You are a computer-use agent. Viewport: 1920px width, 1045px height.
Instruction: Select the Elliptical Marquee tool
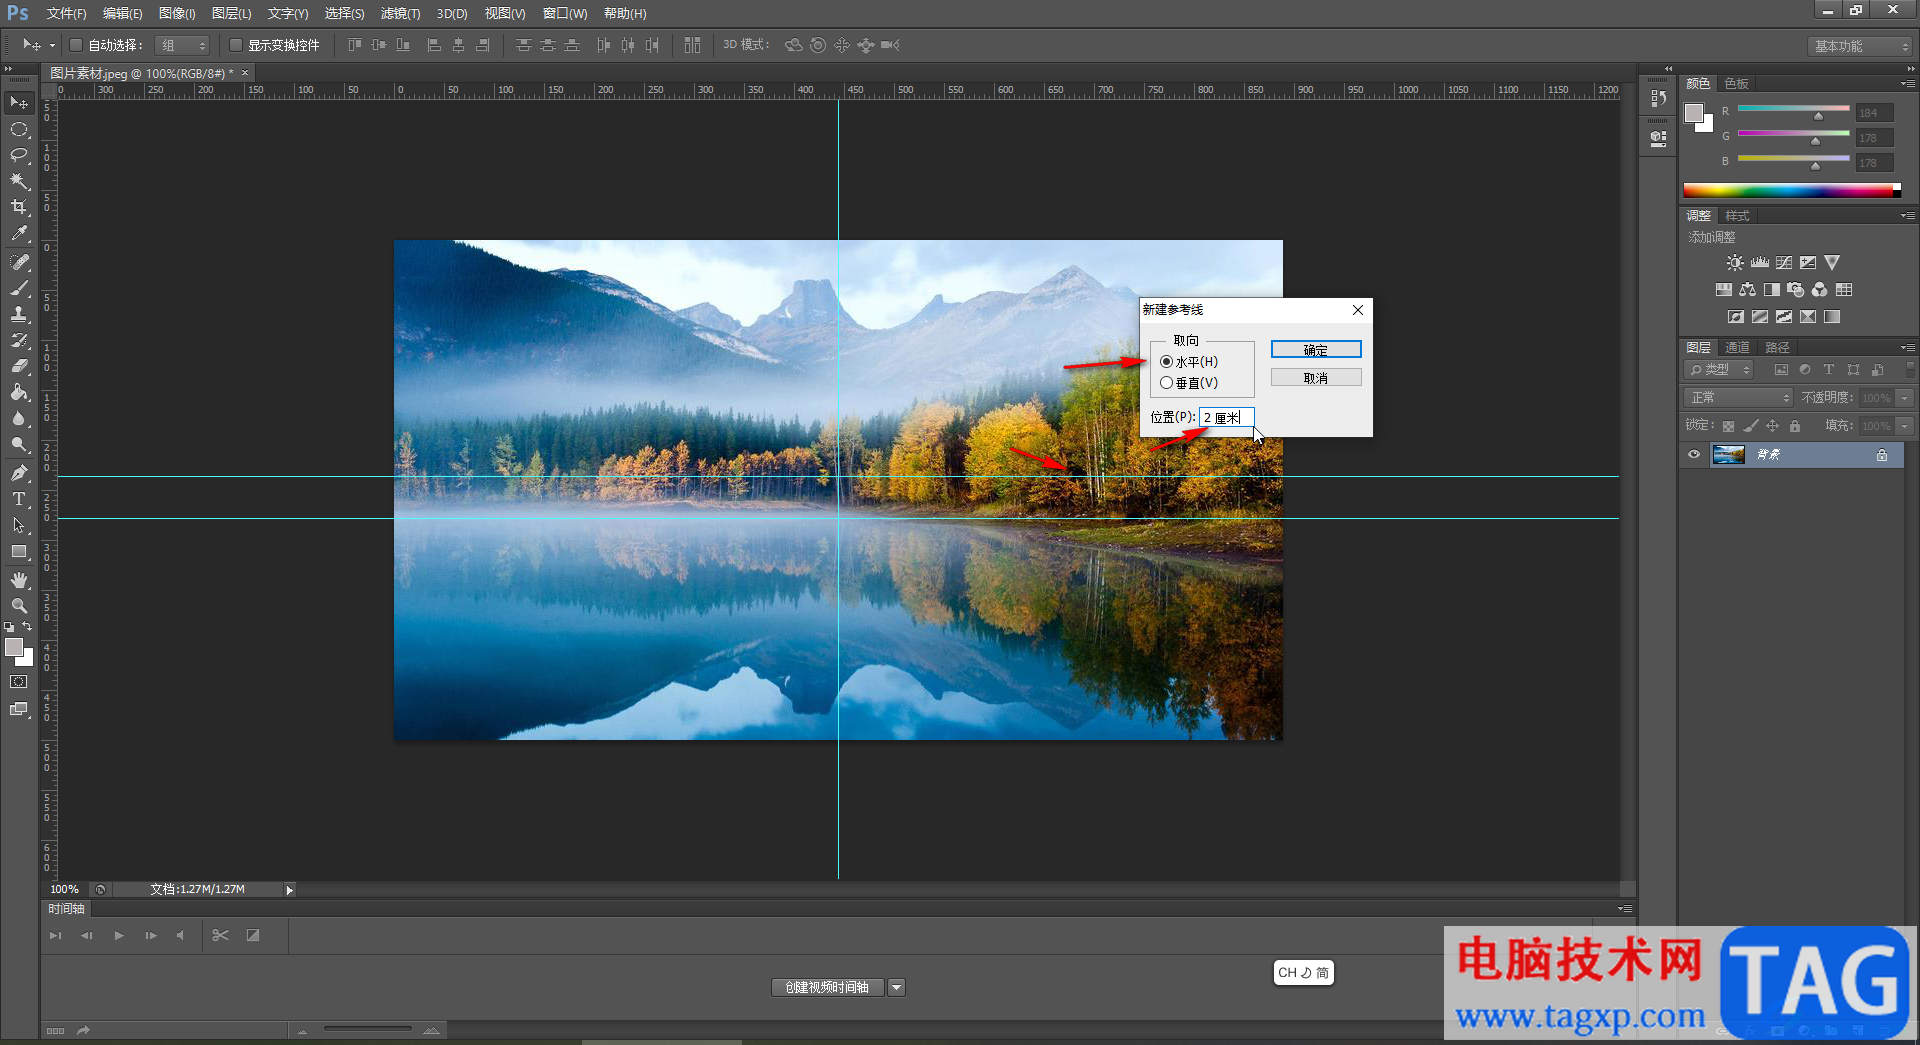click(19, 129)
